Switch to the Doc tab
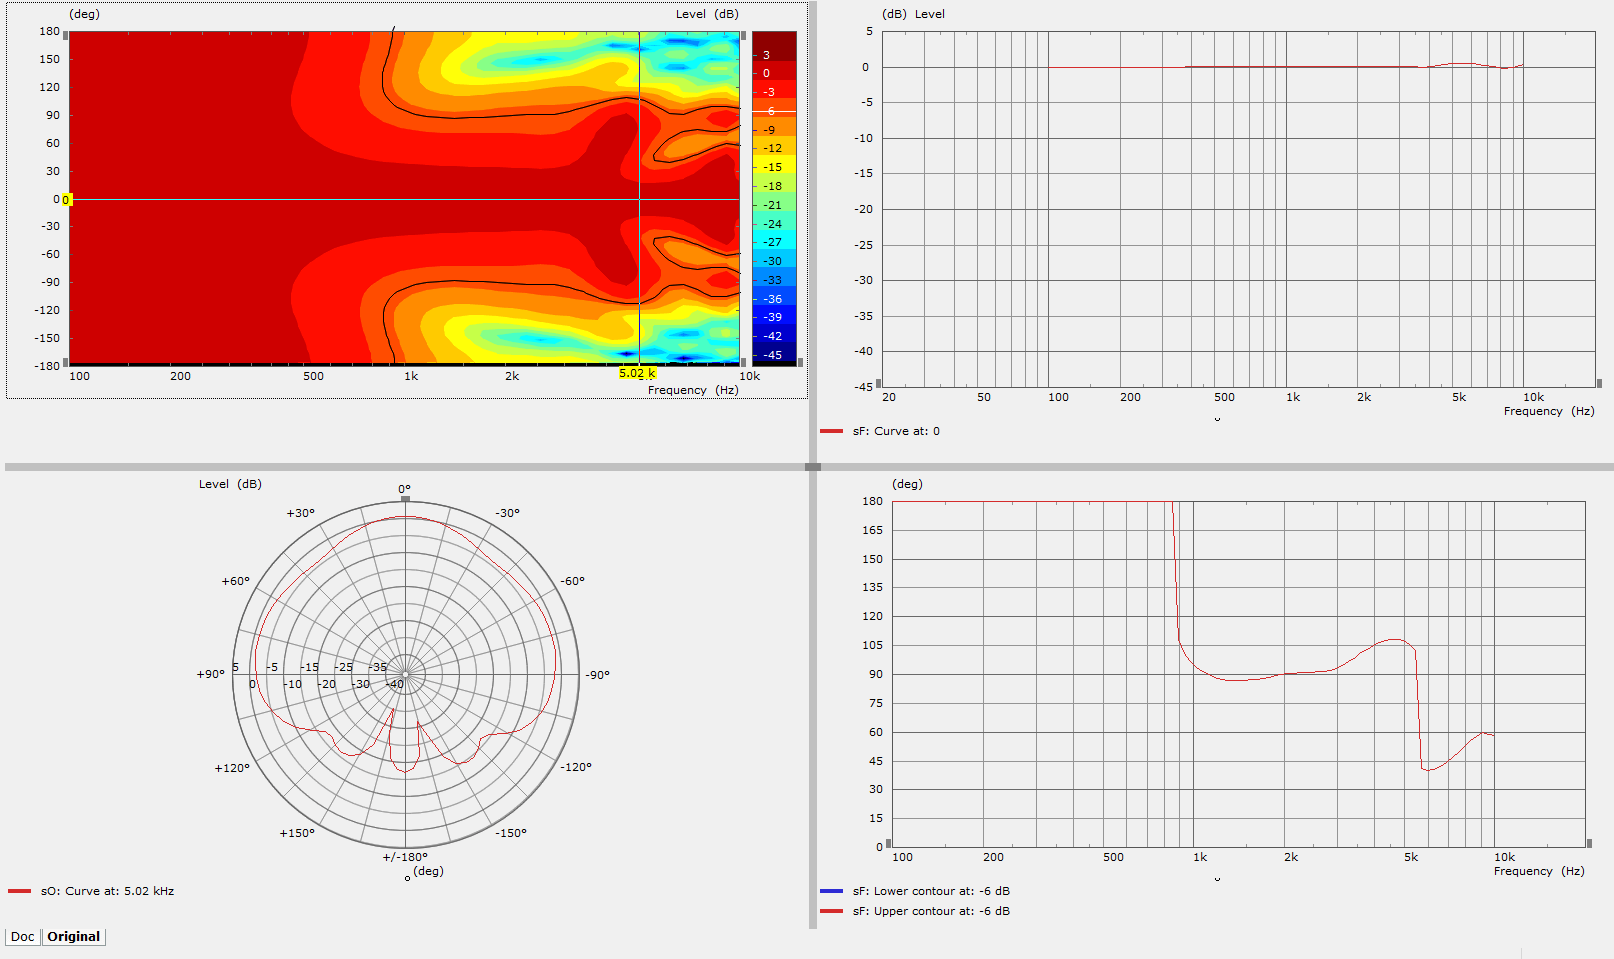The height and width of the screenshot is (959, 1614). click(23, 937)
